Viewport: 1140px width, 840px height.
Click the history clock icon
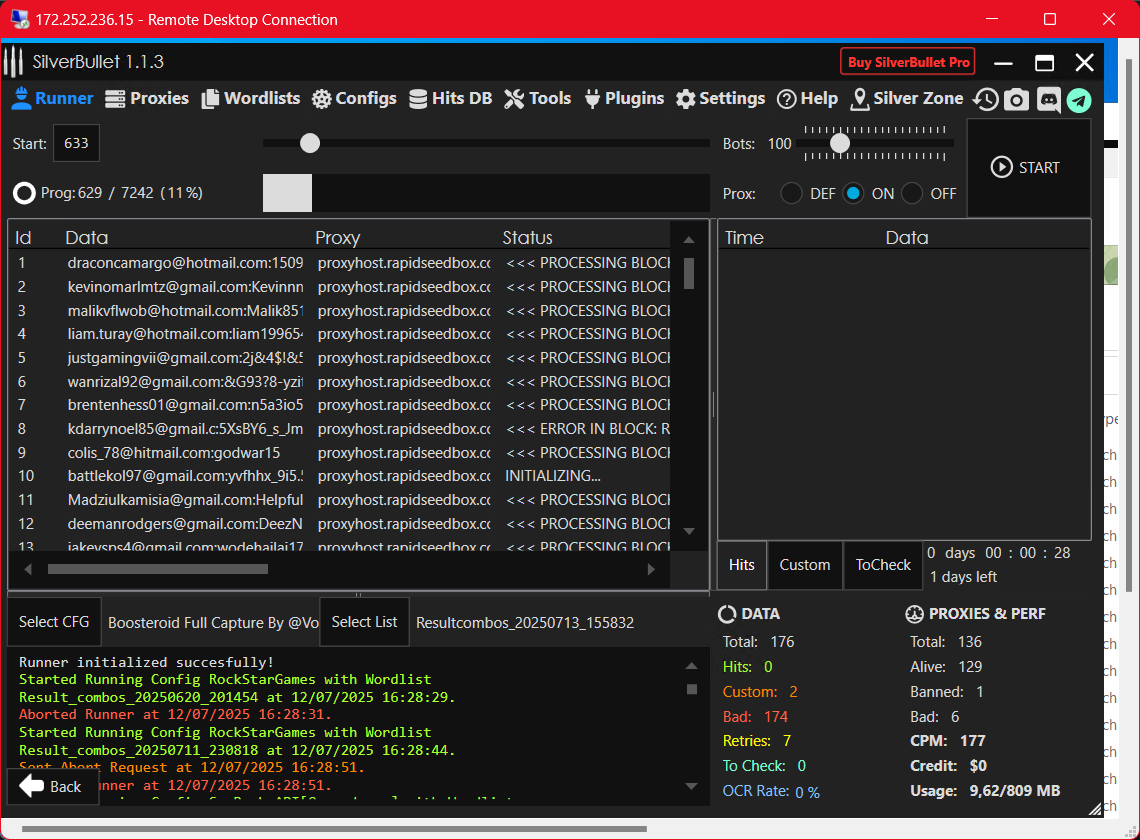click(x=986, y=99)
